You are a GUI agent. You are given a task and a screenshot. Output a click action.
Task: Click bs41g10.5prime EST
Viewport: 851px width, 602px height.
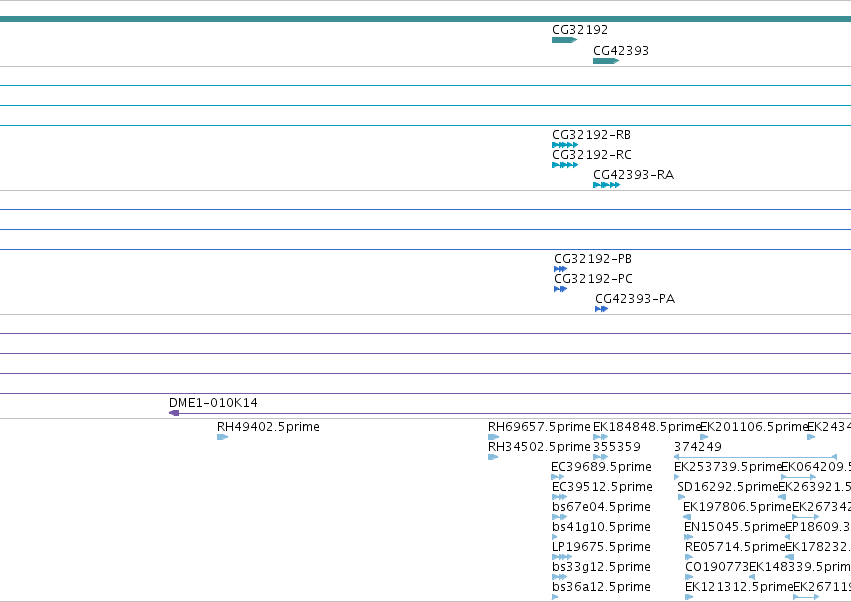601,527
